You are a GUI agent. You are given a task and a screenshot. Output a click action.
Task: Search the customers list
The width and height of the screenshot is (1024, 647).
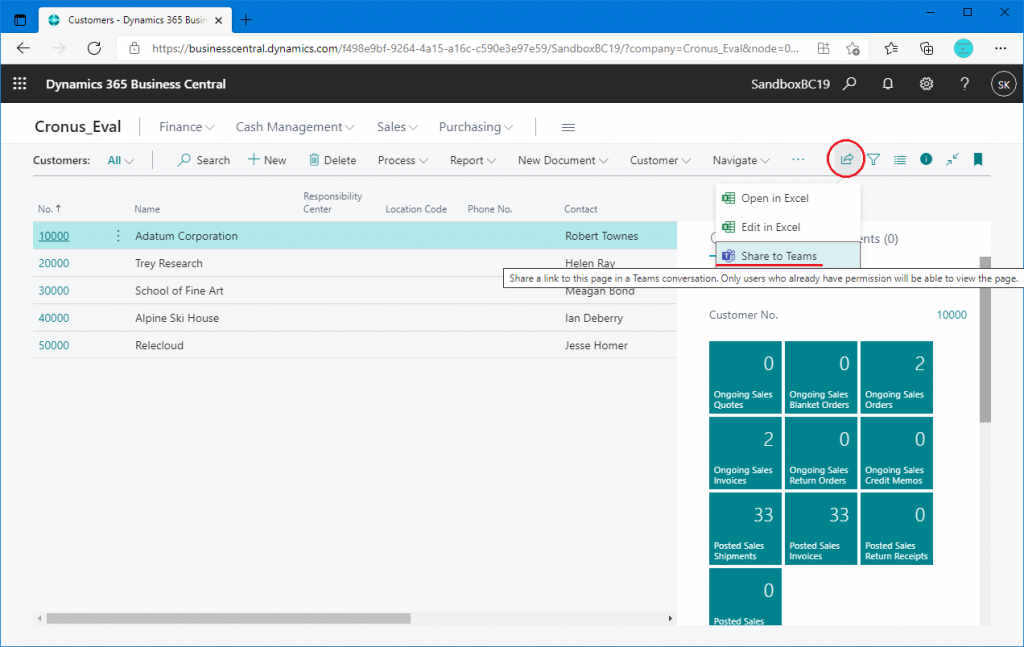pos(204,161)
